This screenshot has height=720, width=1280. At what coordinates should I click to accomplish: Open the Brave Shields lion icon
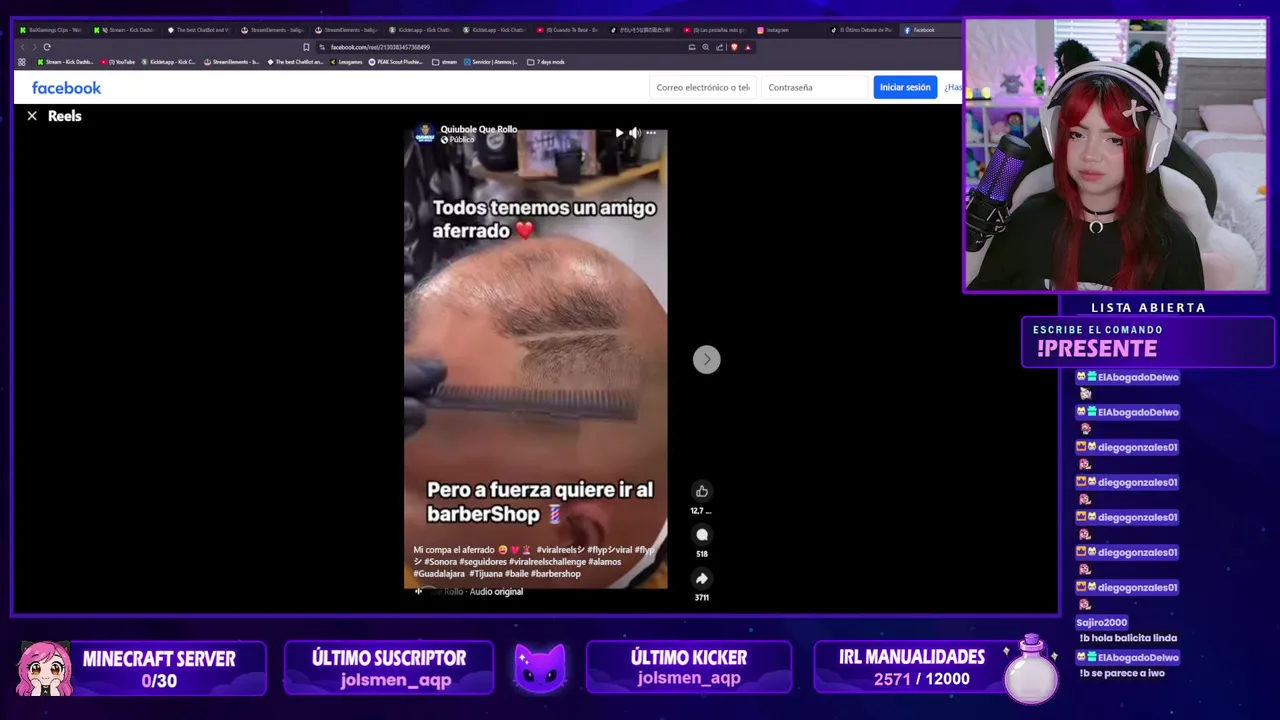pyautogui.click(x=734, y=47)
